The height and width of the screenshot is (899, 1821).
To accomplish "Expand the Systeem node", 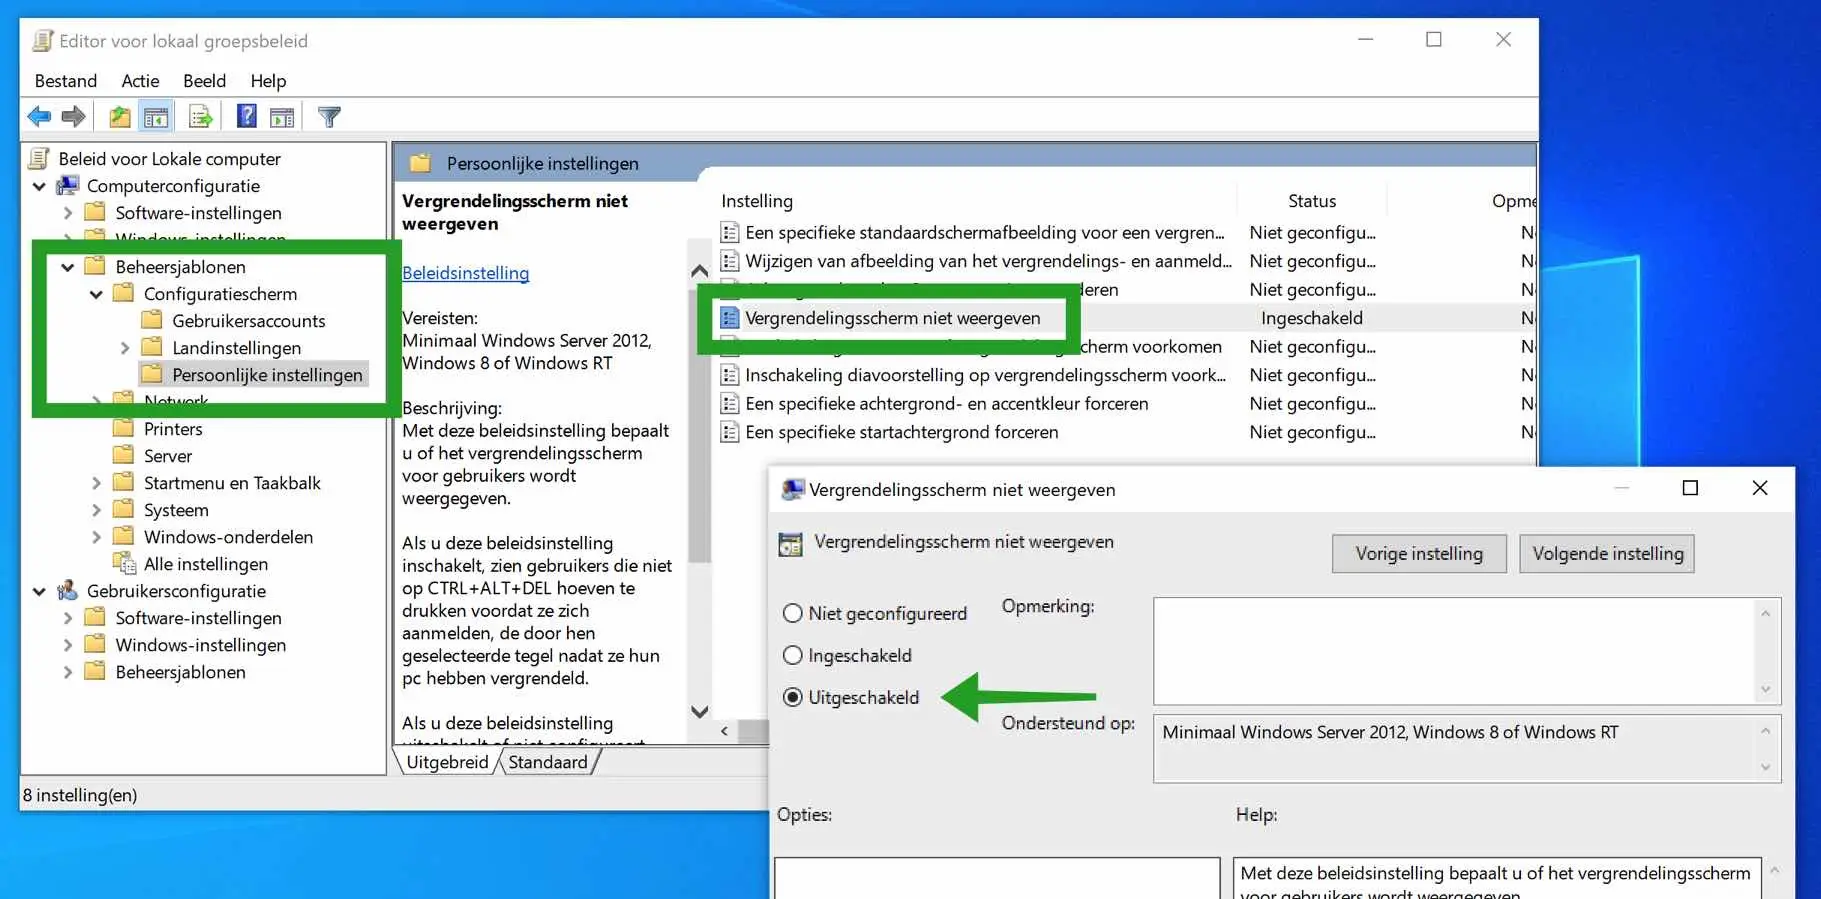I will 96,510.
